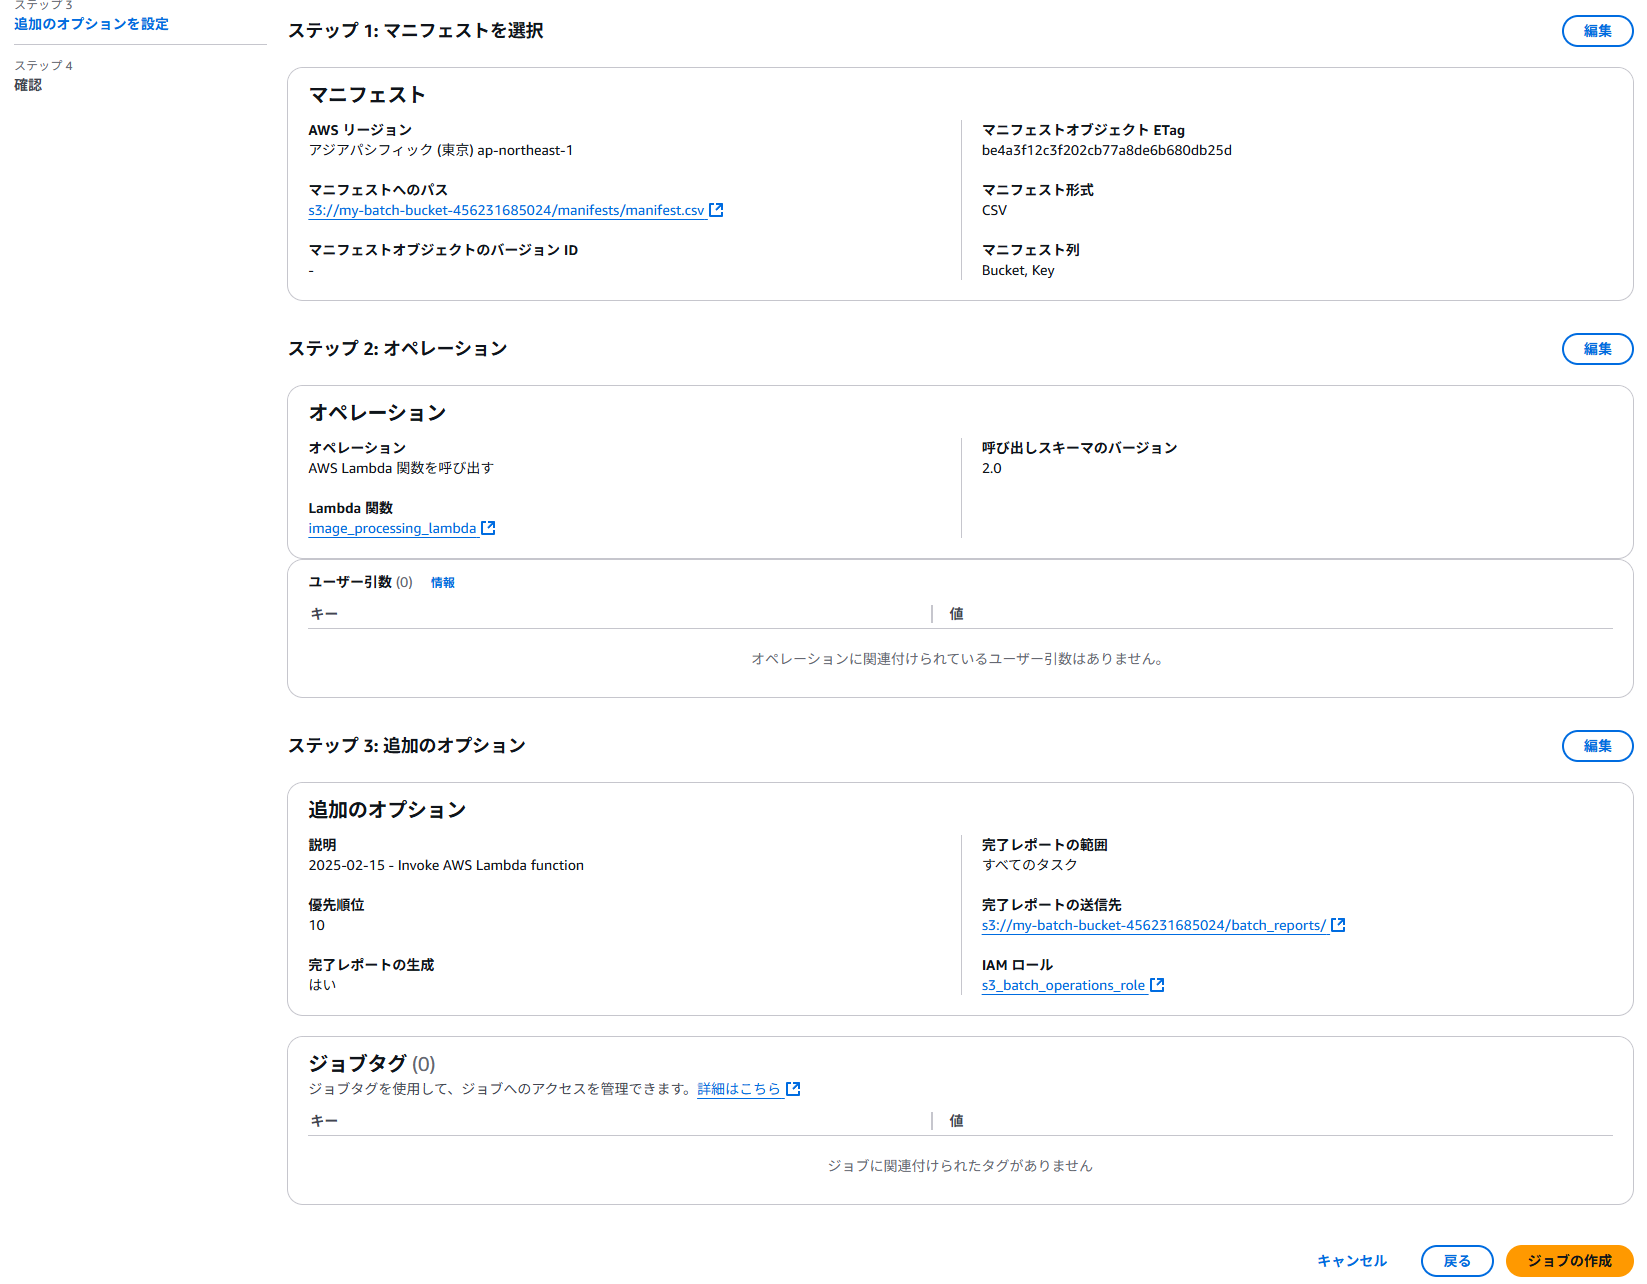
Task: Click the 値 column header in ジョブタグ table
Action: point(956,1121)
